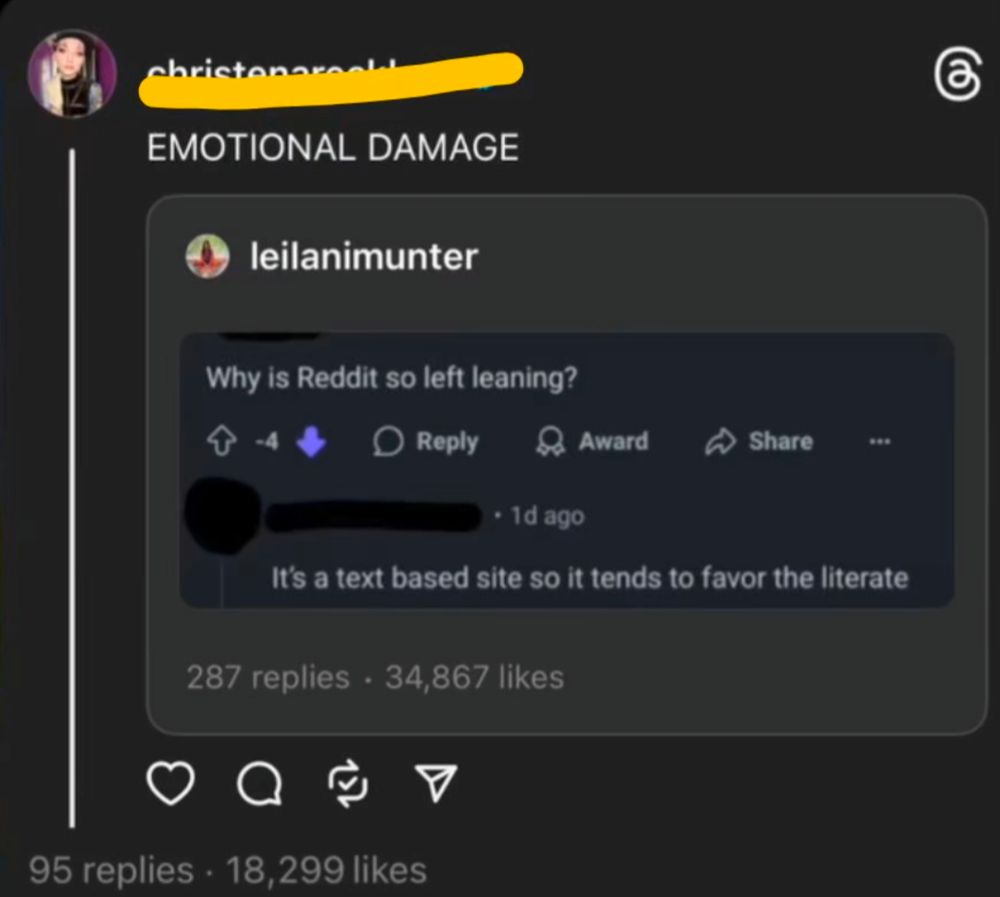View the 18,299 likes list
1000x897 pixels.
(326, 870)
